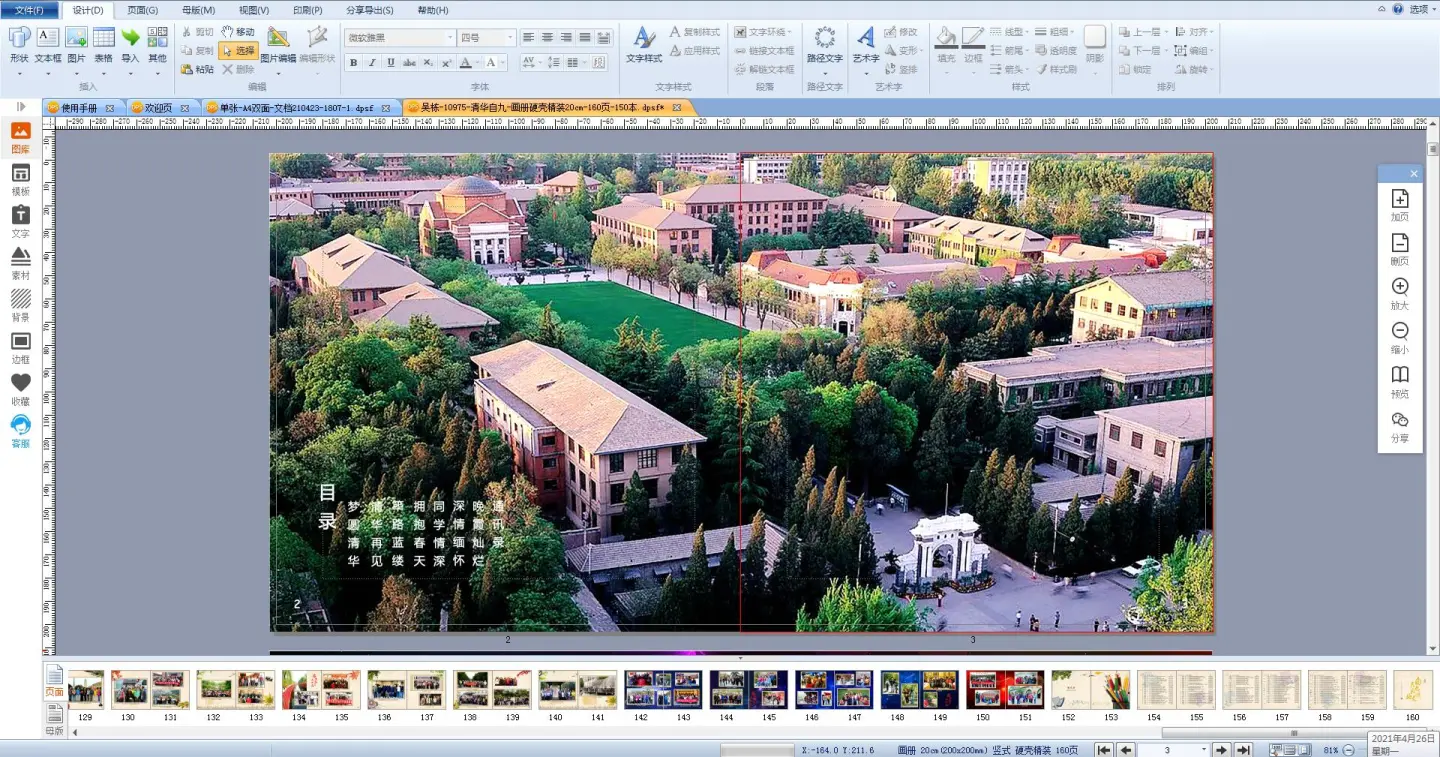Open the 背景 background panel
Image resolution: width=1440 pixels, height=757 pixels.
[20, 306]
